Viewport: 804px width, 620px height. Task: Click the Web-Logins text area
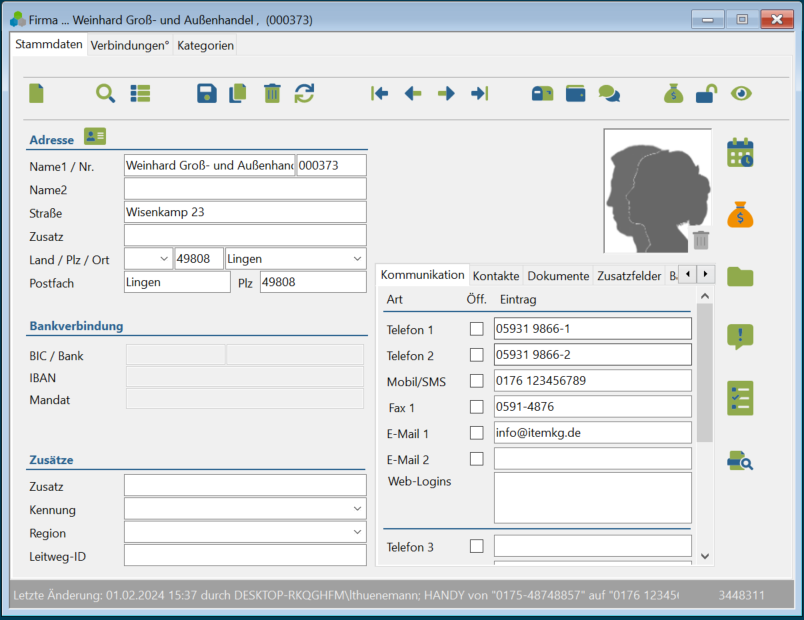click(593, 498)
